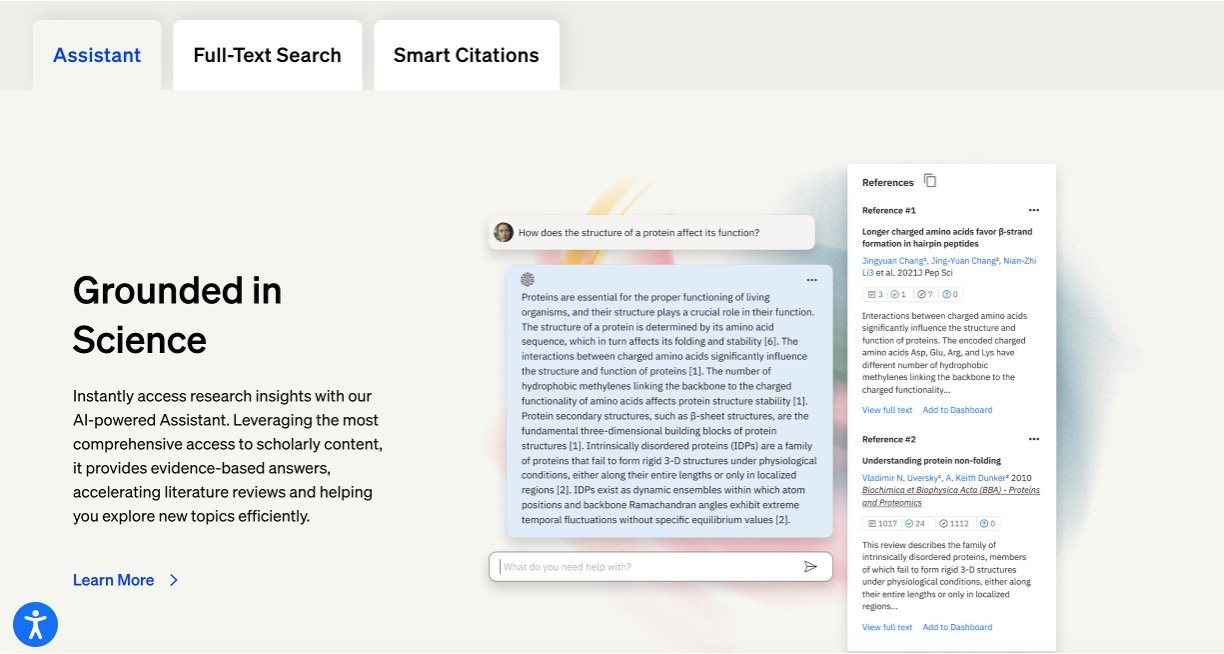The width and height of the screenshot is (1224, 654).
Task: Open three-dot menu for Reference #2
Action: 1034,439
